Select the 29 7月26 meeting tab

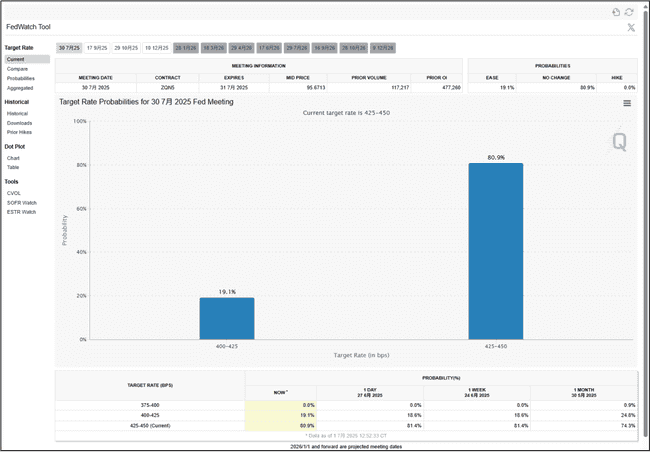tap(297, 48)
